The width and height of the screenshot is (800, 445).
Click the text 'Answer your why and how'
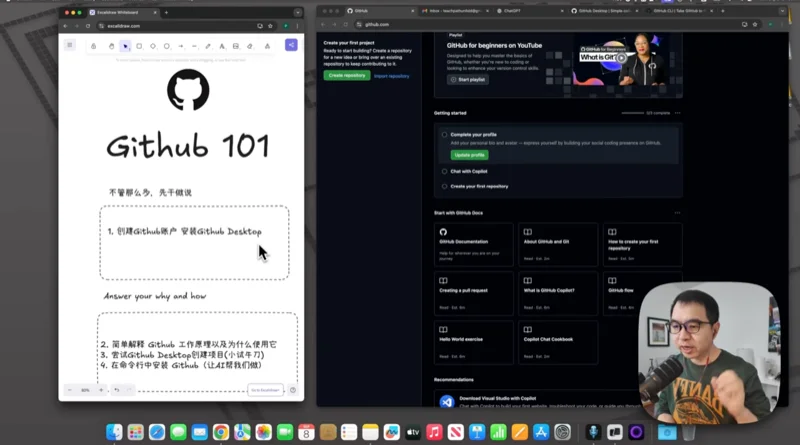tap(155, 296)
